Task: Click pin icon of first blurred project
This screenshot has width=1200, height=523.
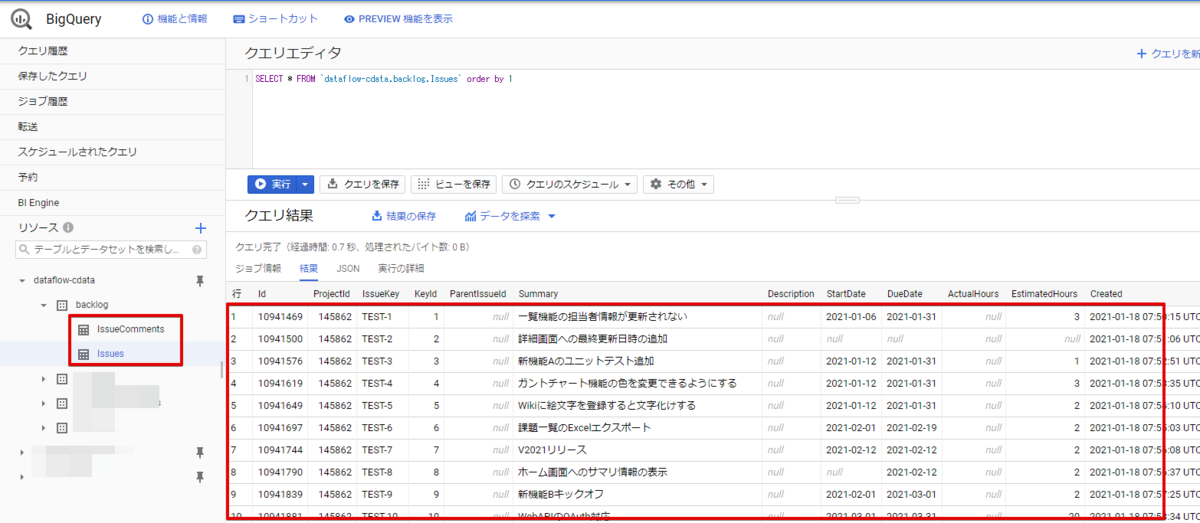Action: pos(200,453)
